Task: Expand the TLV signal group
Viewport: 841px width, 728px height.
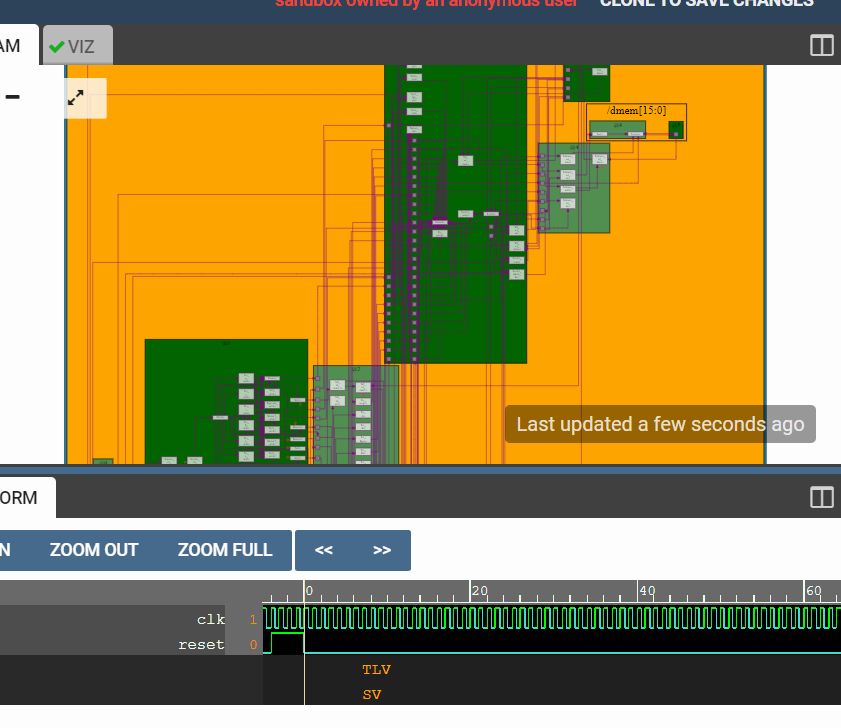Action: click(377, 670)
